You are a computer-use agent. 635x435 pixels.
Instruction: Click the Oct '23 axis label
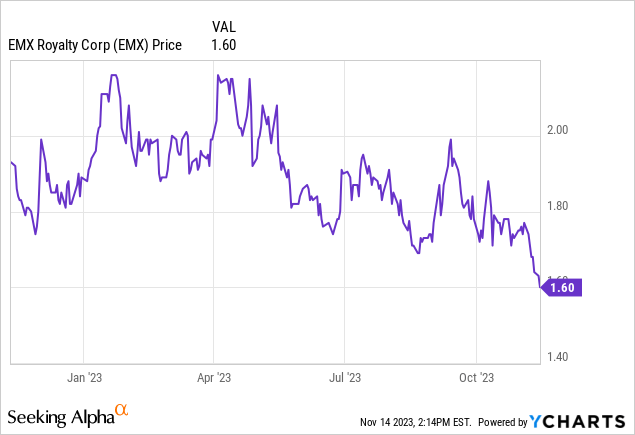tap(476, 377)
